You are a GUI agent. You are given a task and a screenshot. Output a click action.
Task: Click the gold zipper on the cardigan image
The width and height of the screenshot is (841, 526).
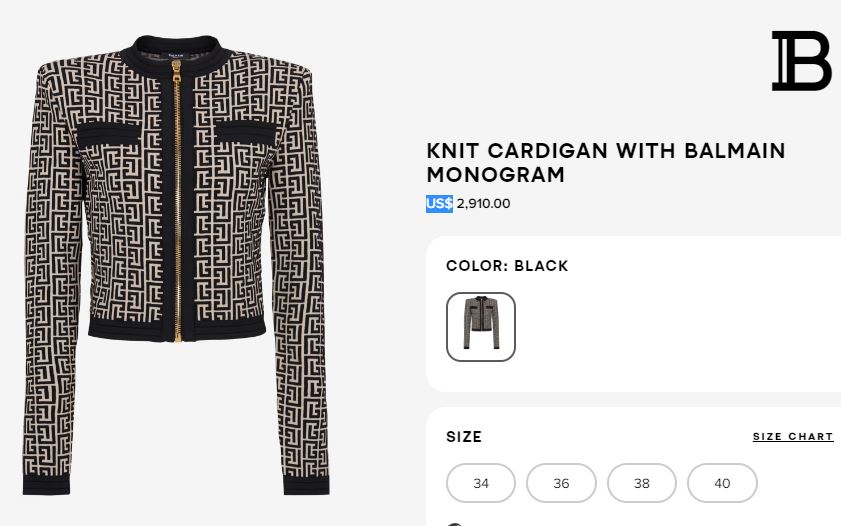177,200
